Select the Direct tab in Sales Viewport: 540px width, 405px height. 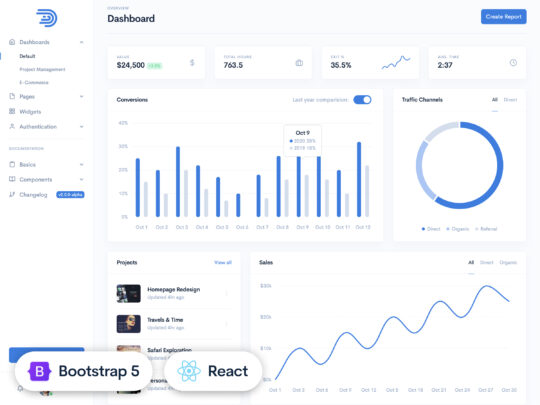(x=487, y=262)
